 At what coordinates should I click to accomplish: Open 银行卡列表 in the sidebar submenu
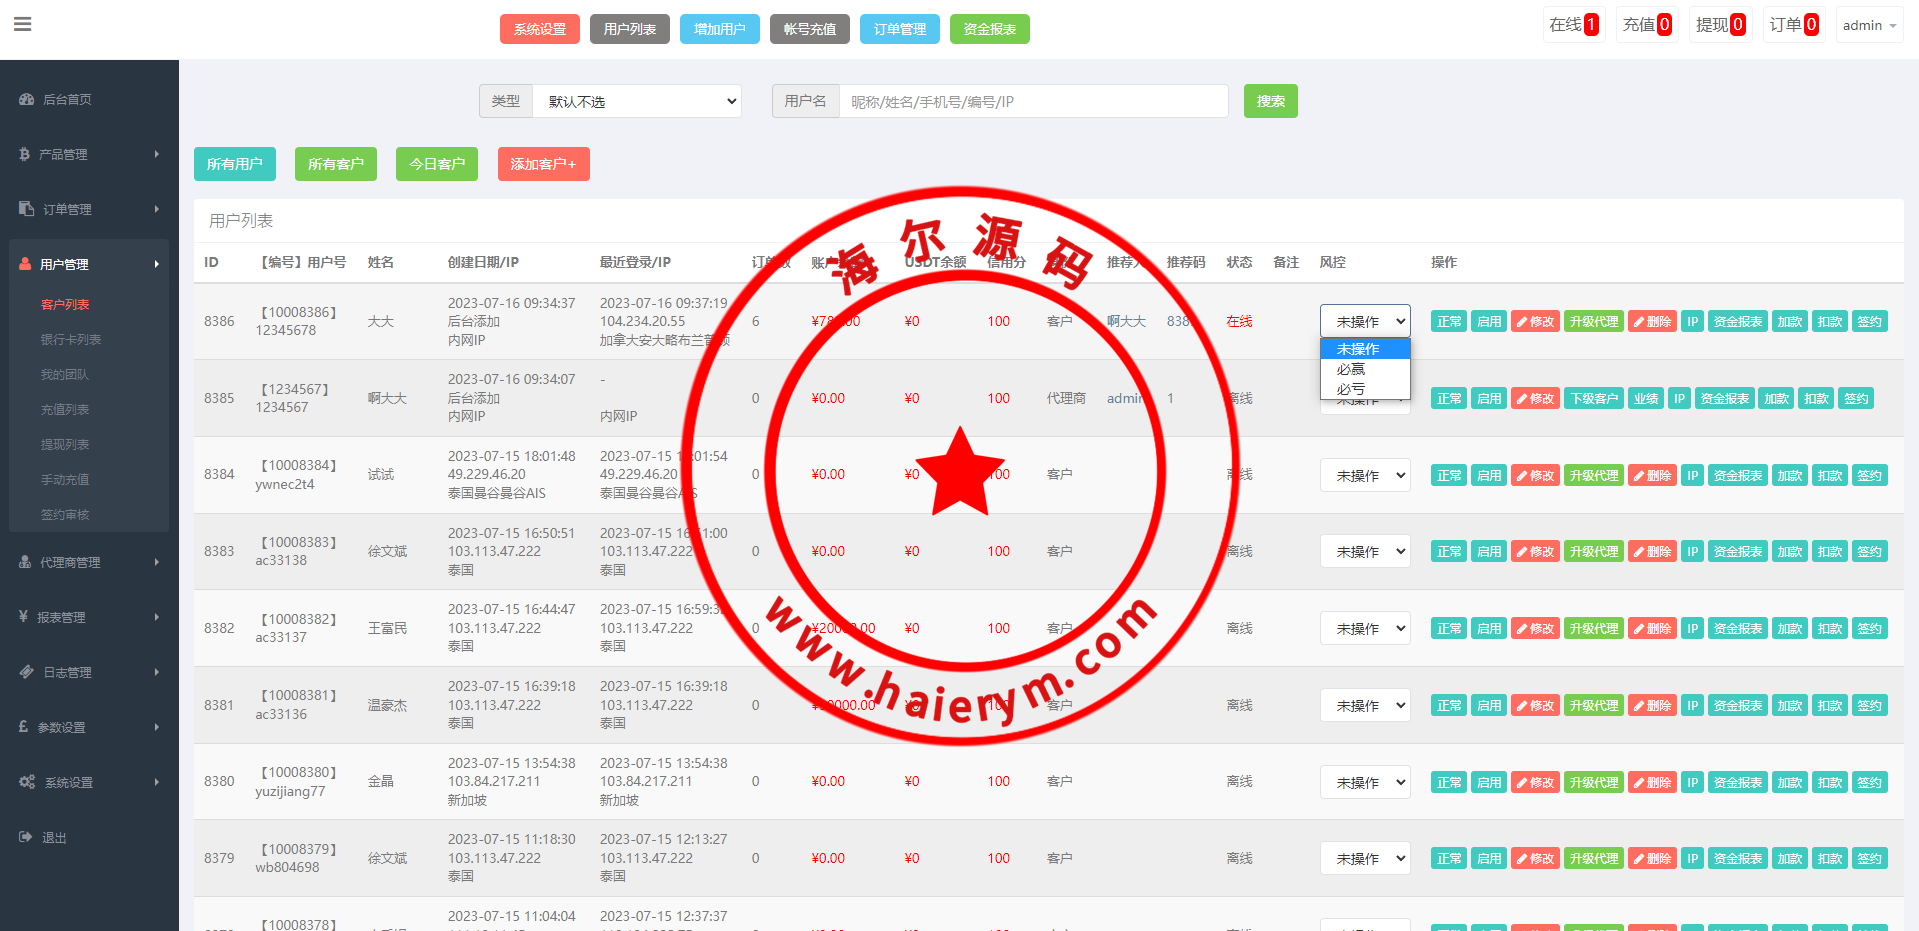click(x=71, y=340)
